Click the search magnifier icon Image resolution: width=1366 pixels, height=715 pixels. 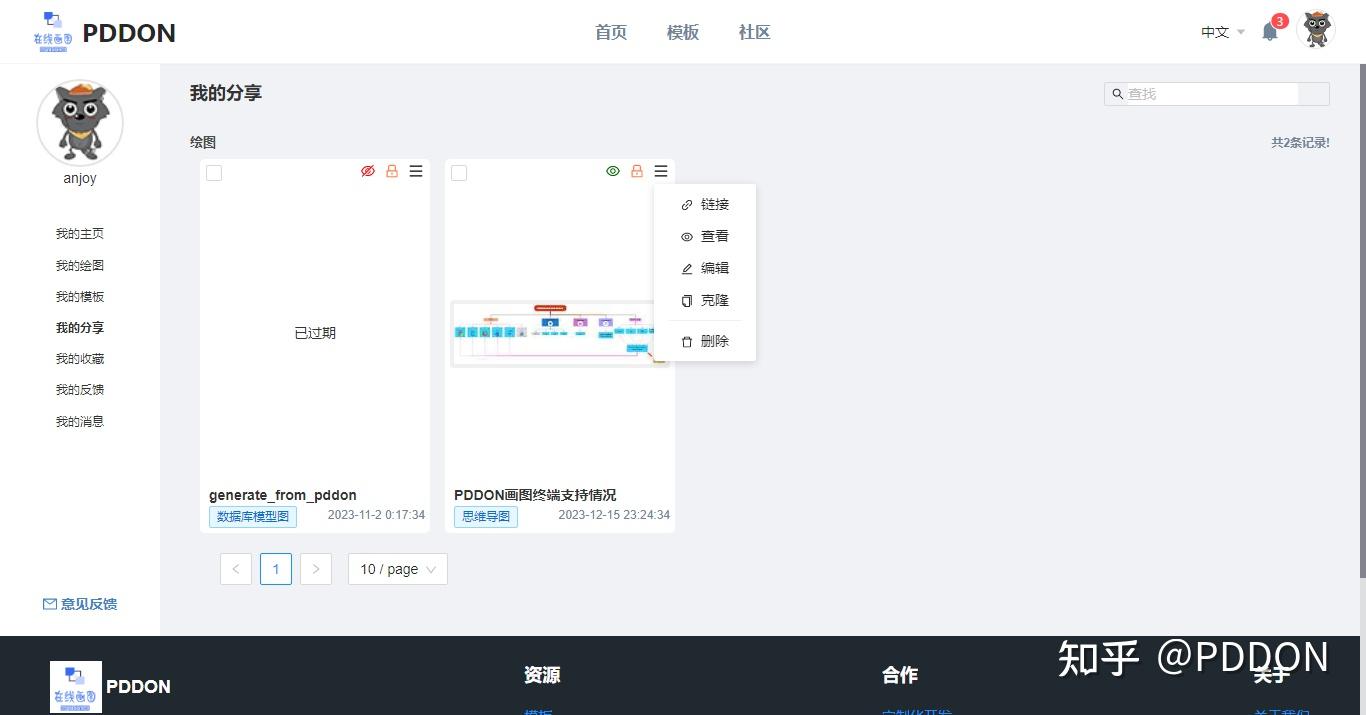click(1118, 93)
